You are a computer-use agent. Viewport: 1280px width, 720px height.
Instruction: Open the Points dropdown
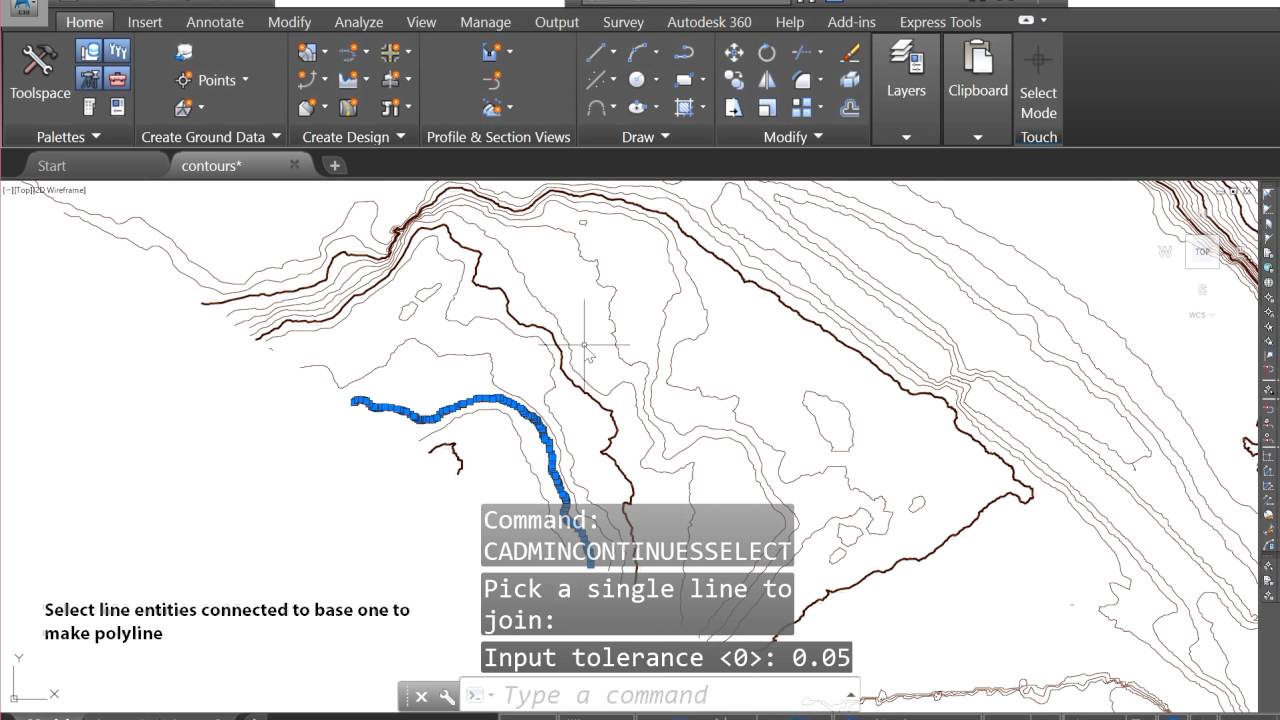(x=246, y=80)
